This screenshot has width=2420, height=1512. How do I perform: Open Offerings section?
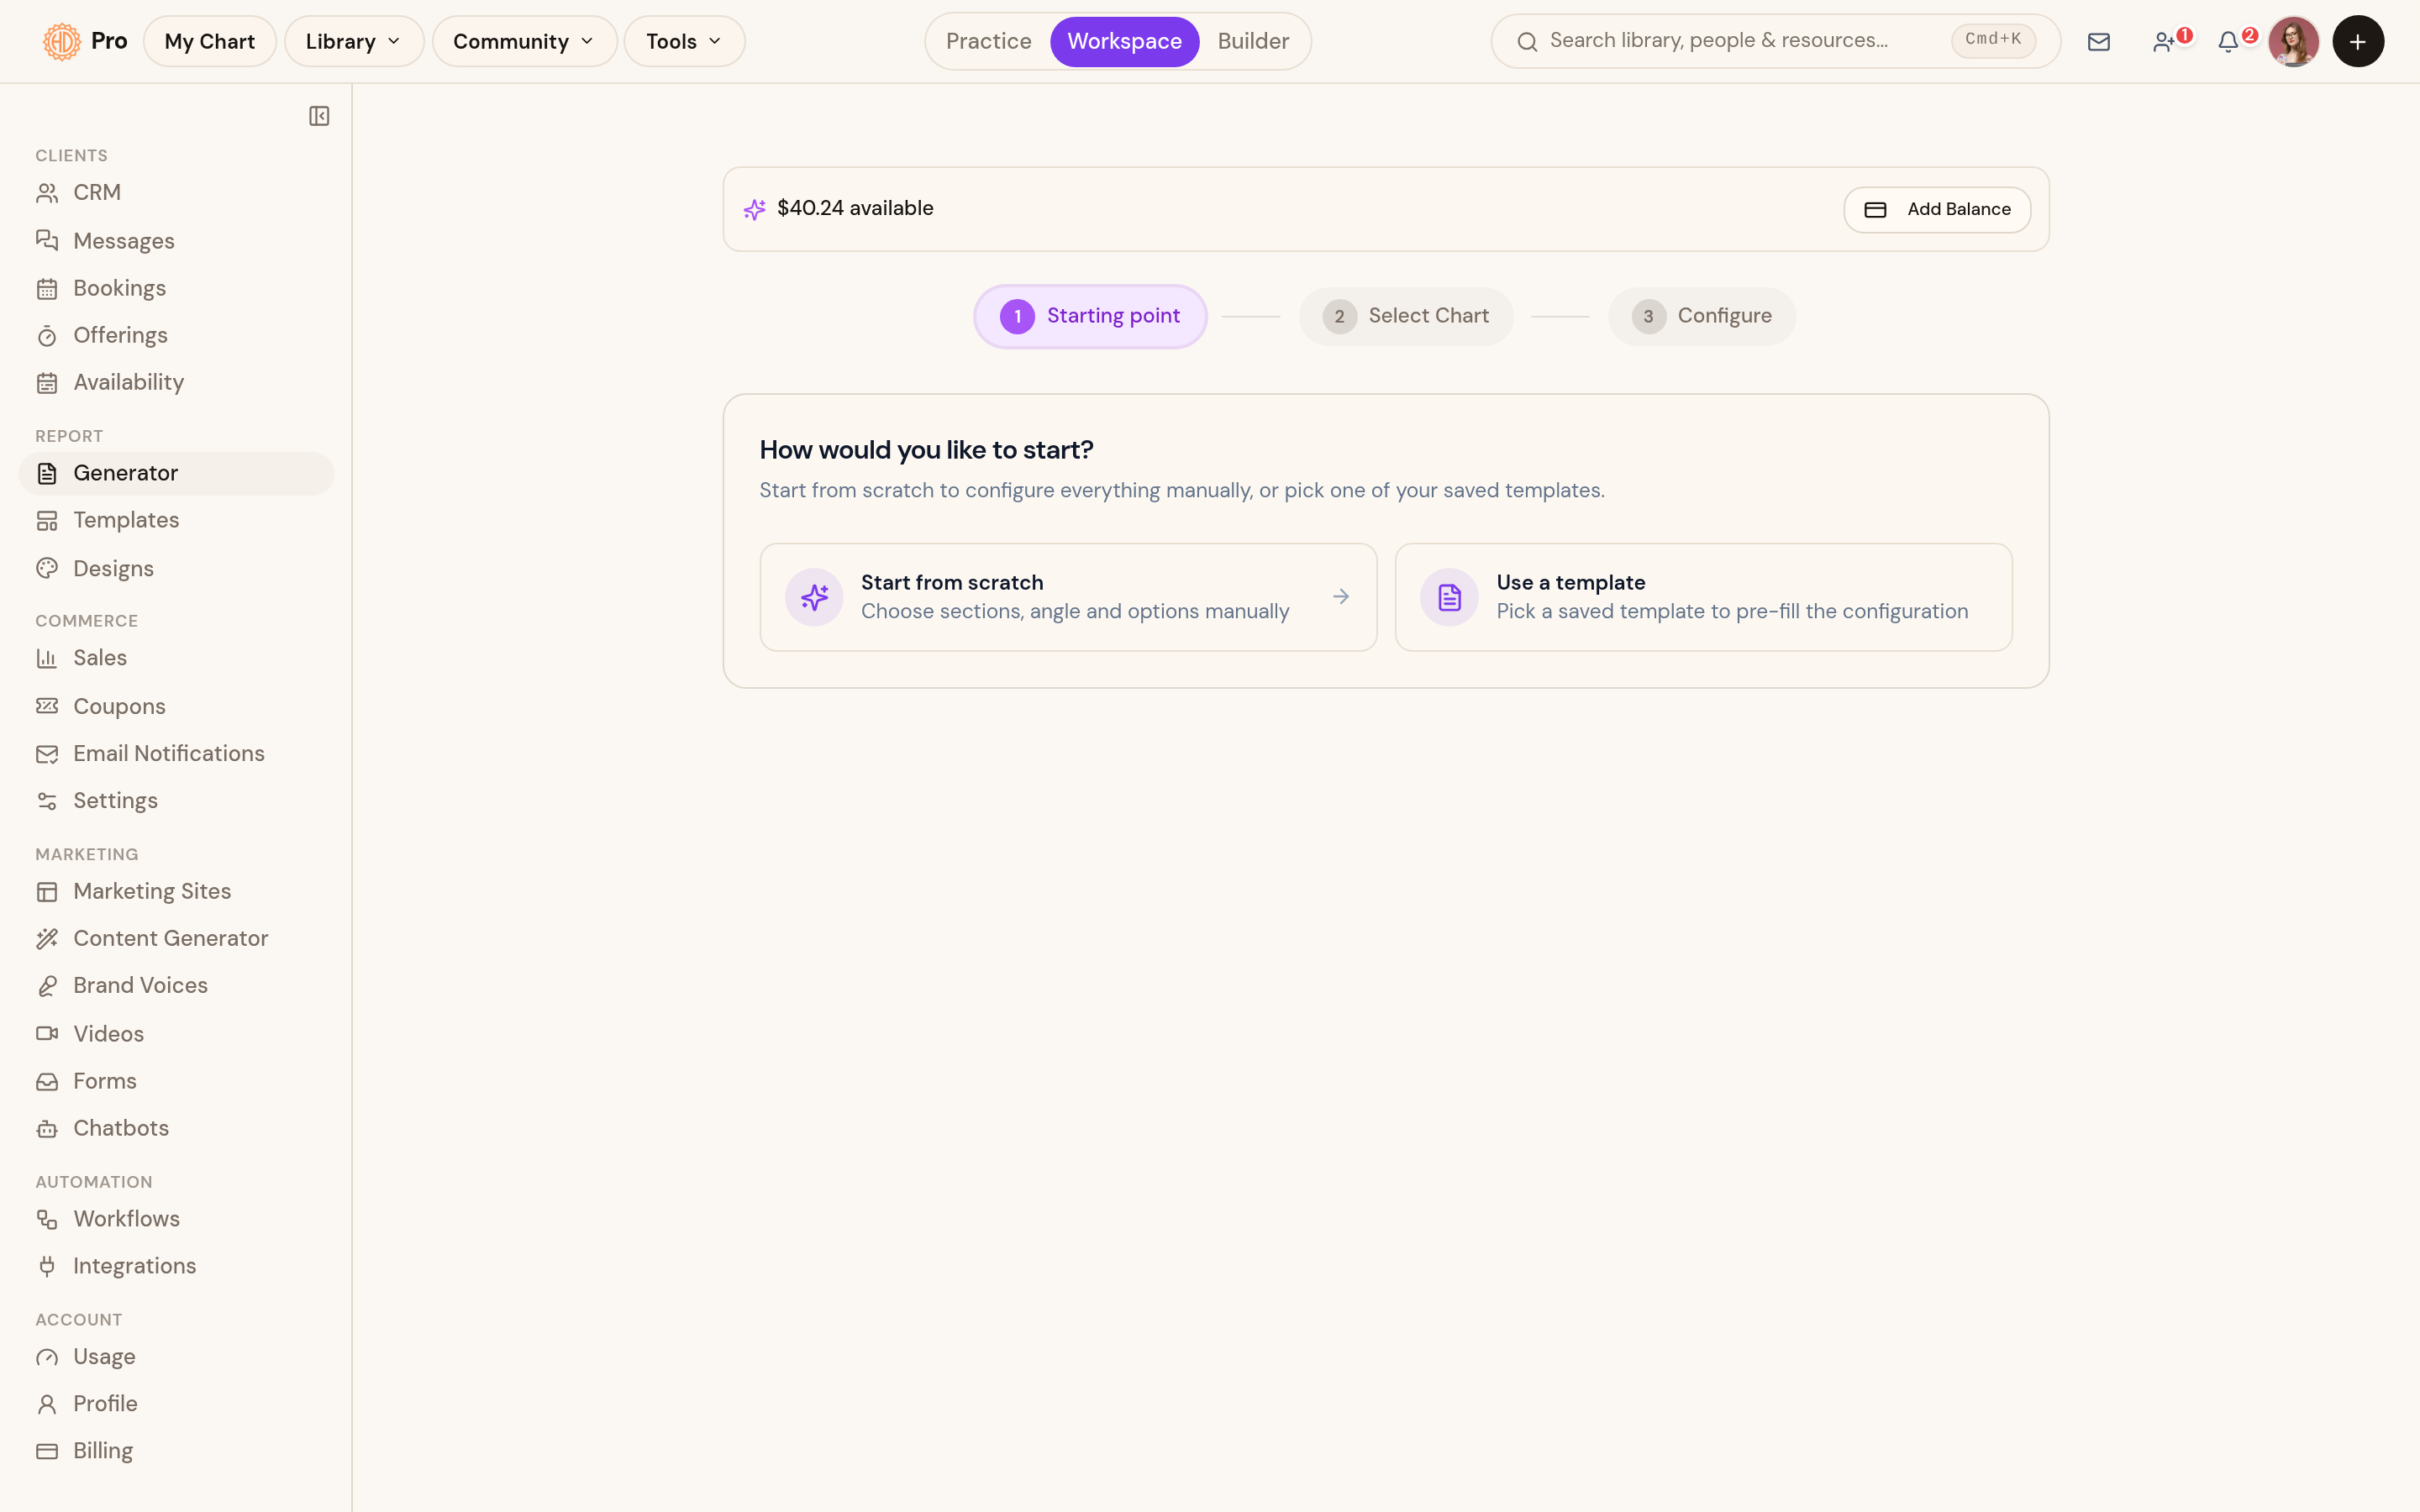tap(176, 335)
